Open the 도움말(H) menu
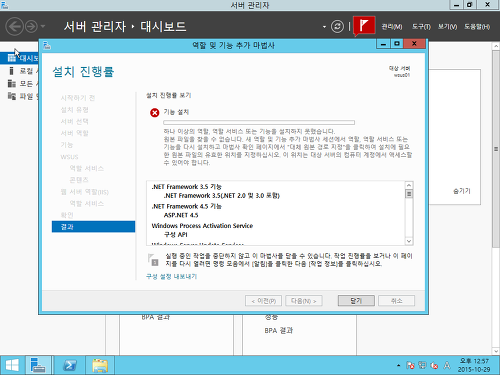Screen dimensions: 500x375 477,27
